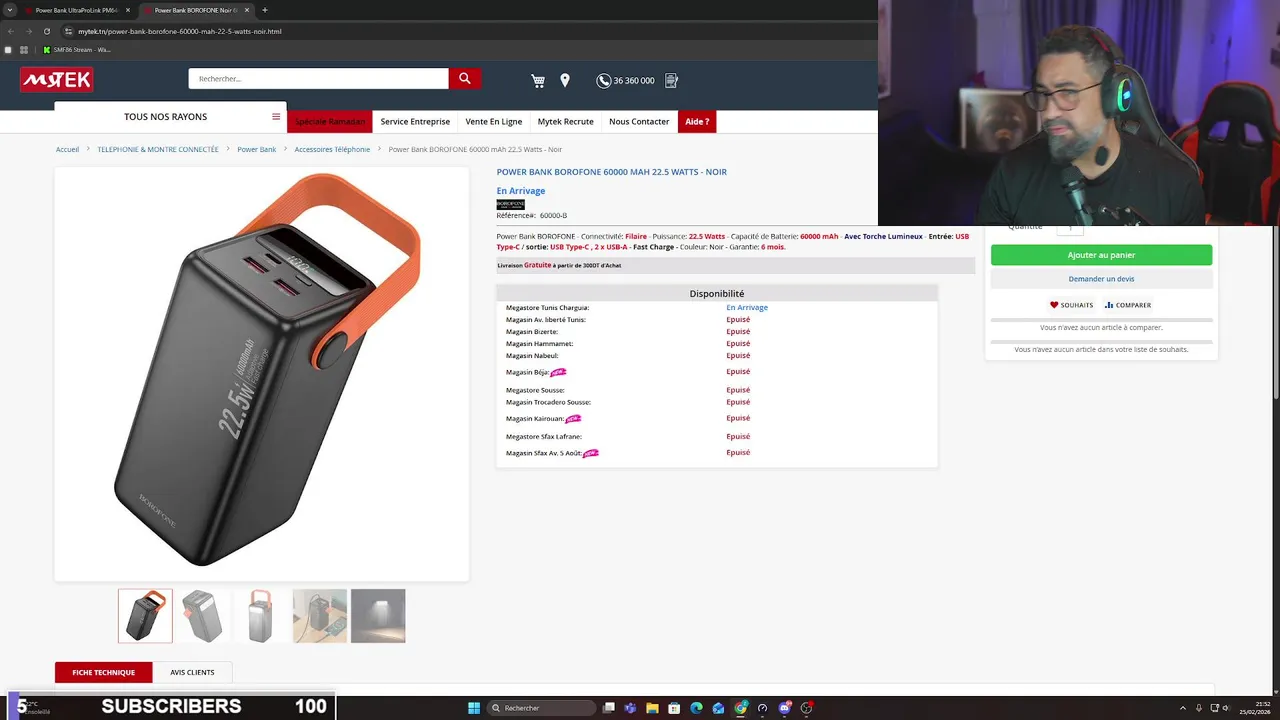Viewport: 1280px width, 720px height.
Task: Open a new browser tab with plus
Action: pos(265,10)
